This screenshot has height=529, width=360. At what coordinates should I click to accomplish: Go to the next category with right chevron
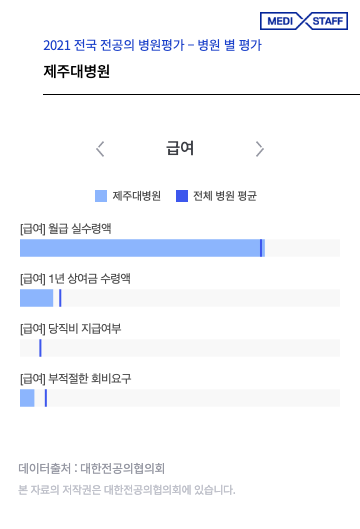tap(259, 149)
